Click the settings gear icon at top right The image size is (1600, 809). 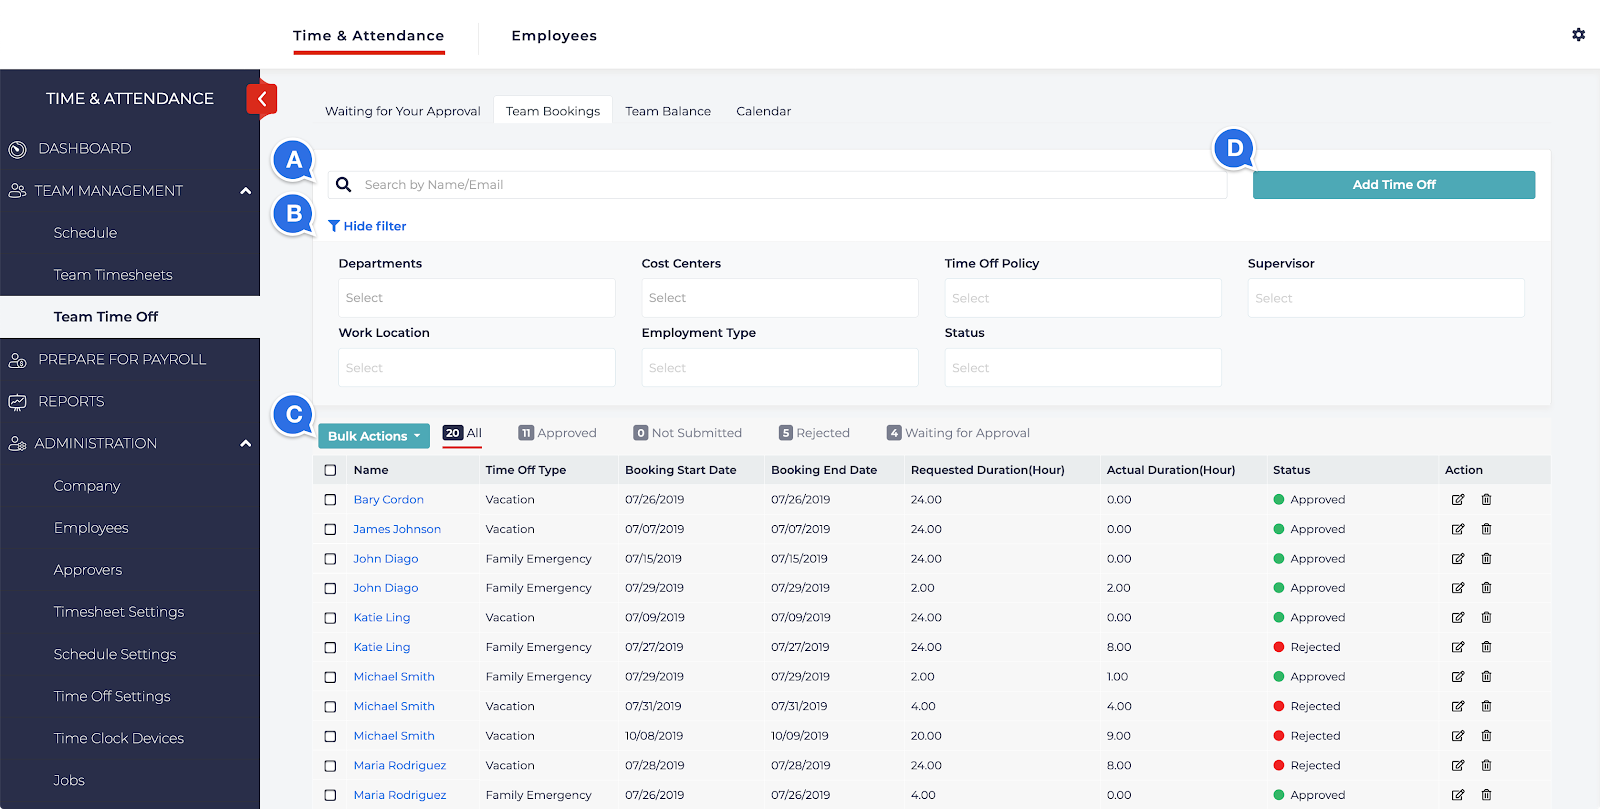point(1578,35)
